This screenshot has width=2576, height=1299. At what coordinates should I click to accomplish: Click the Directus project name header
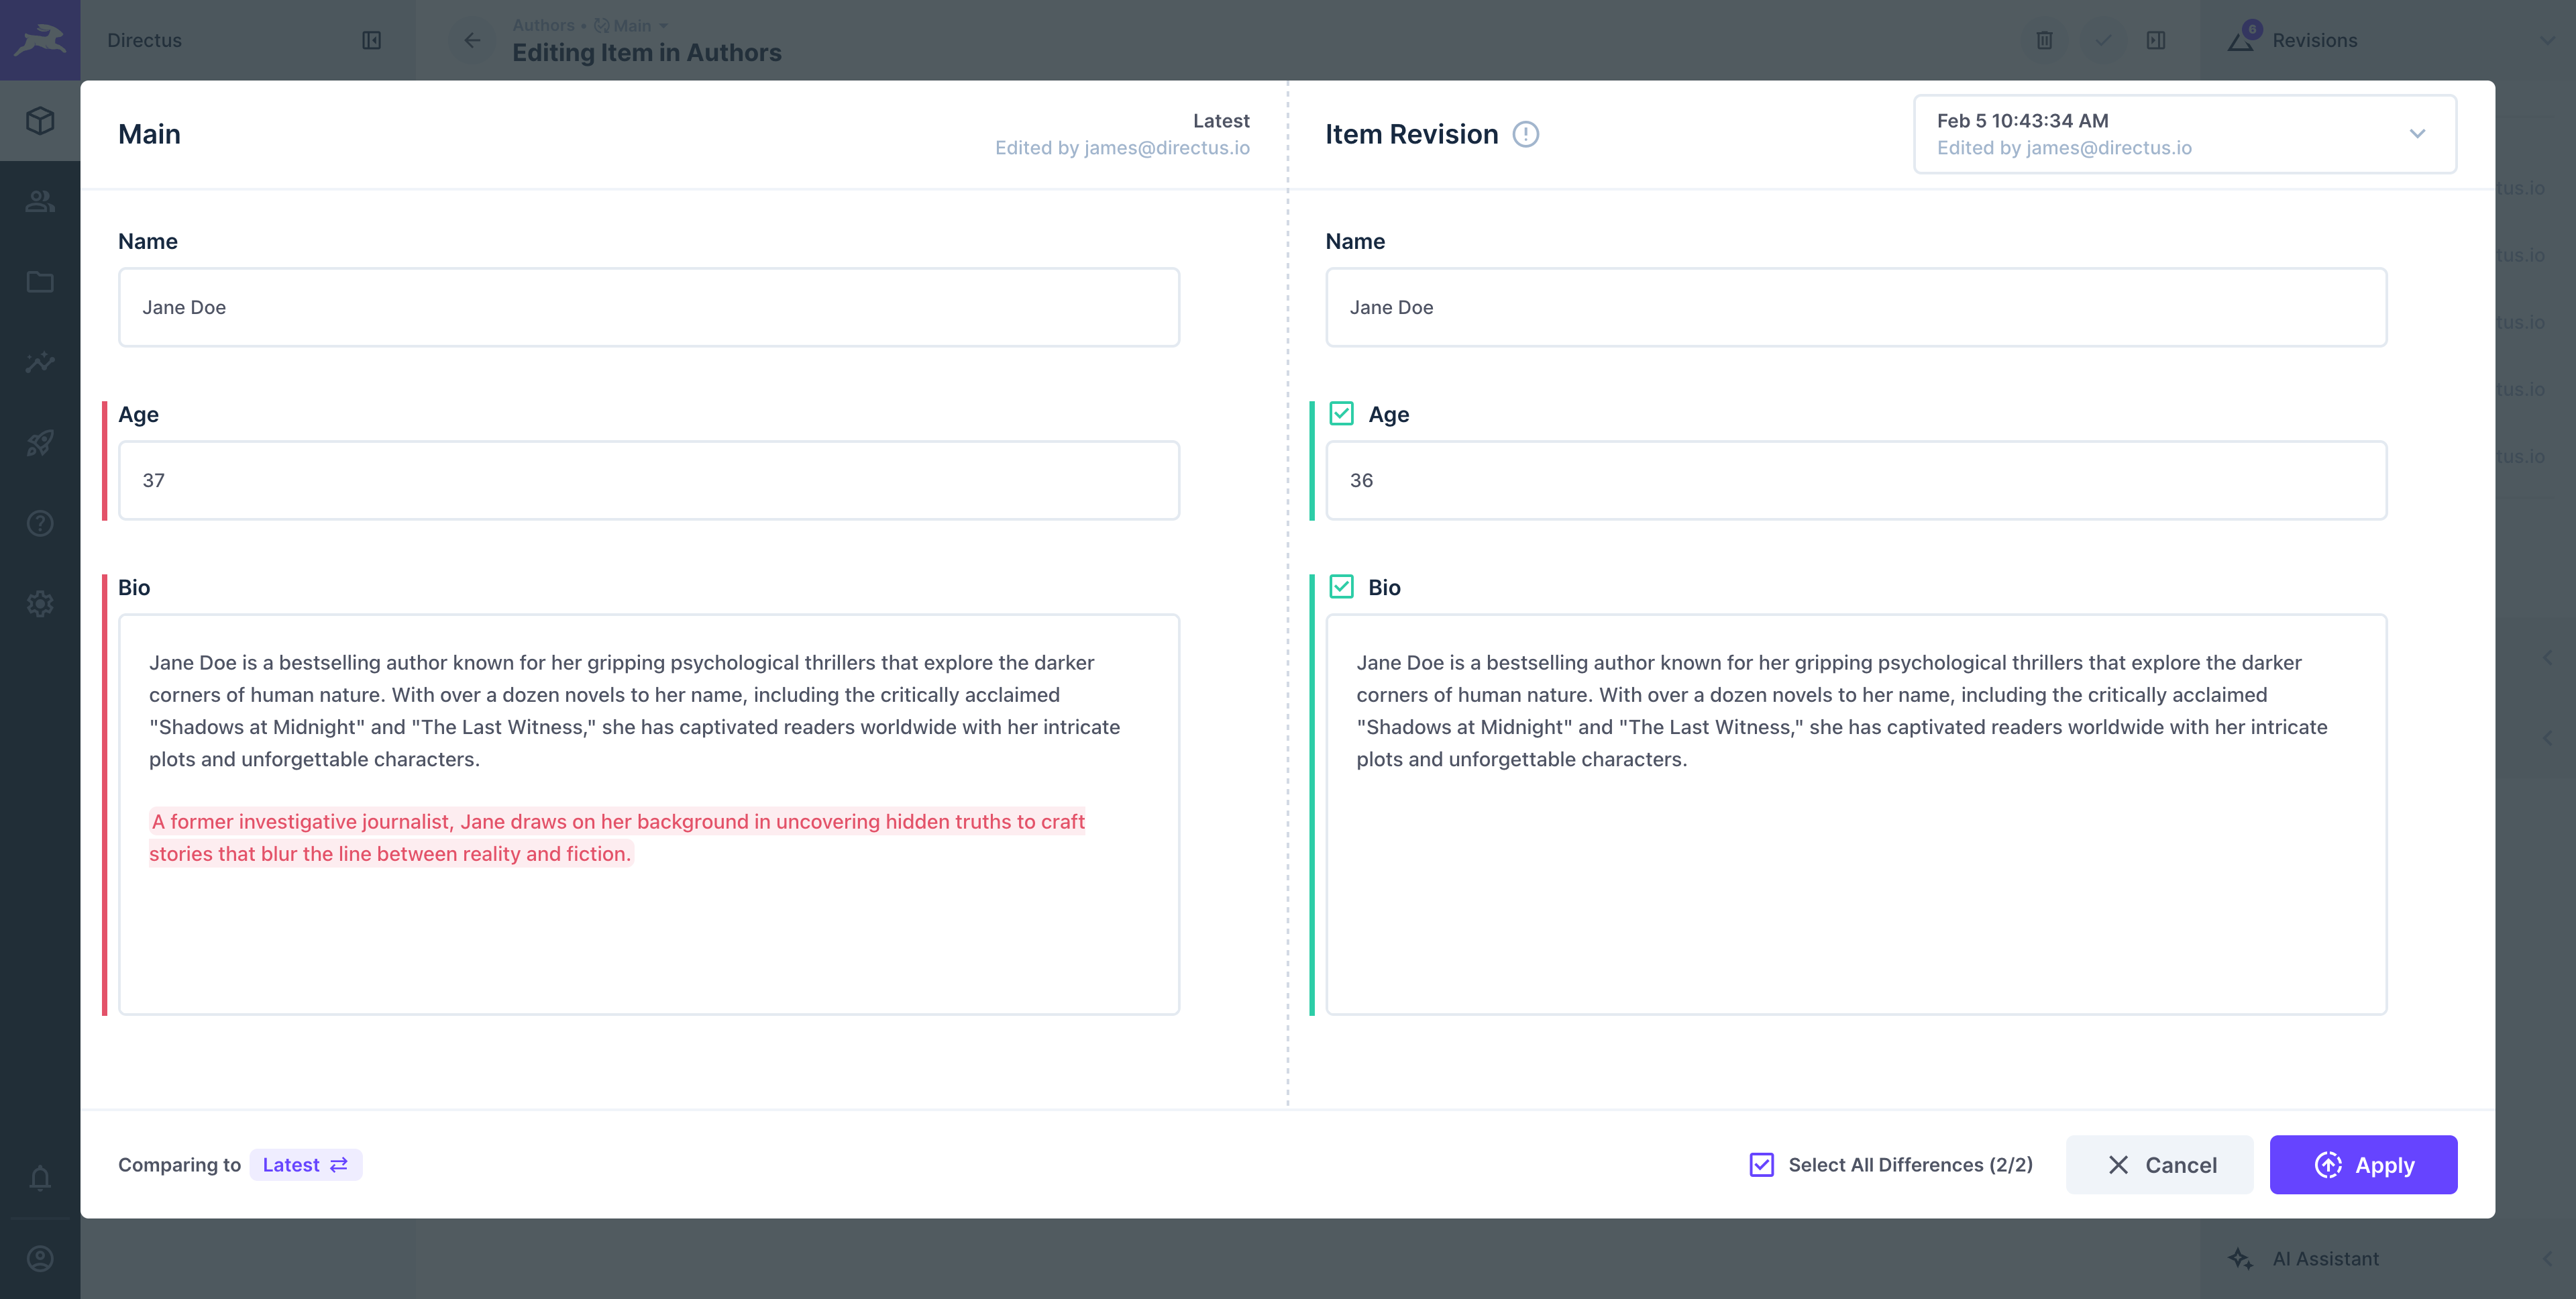[145, 40]
